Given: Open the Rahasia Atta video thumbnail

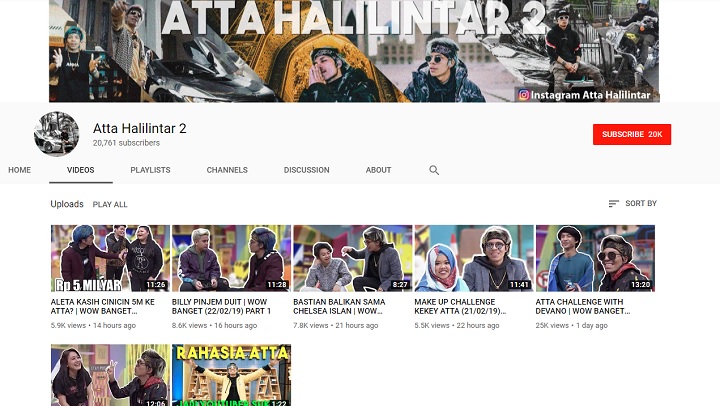Looking at the screenshot, I should 231,375.
